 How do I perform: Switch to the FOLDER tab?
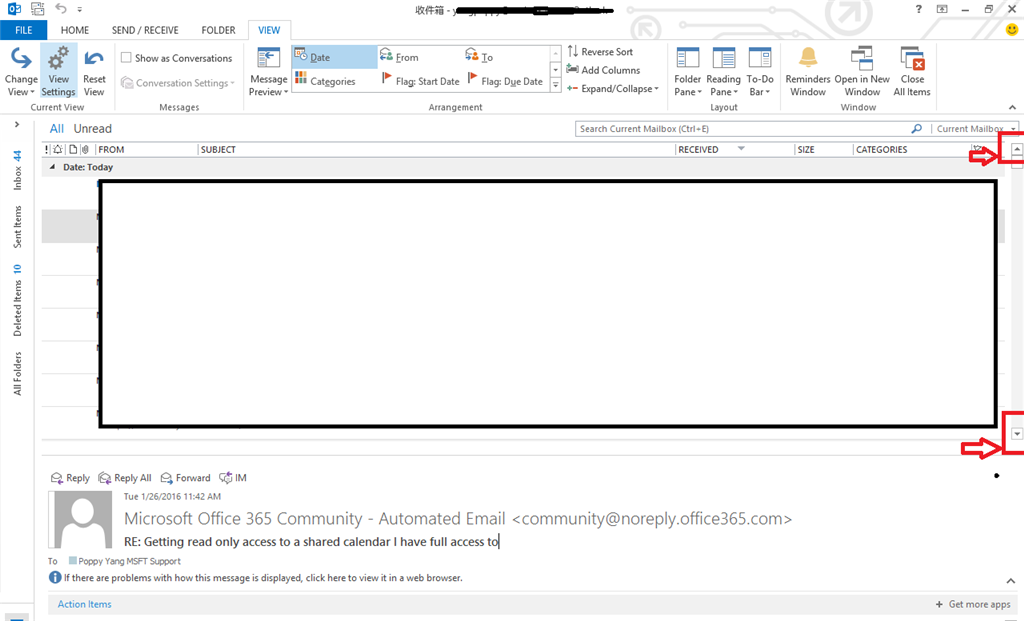coord(218,30)
